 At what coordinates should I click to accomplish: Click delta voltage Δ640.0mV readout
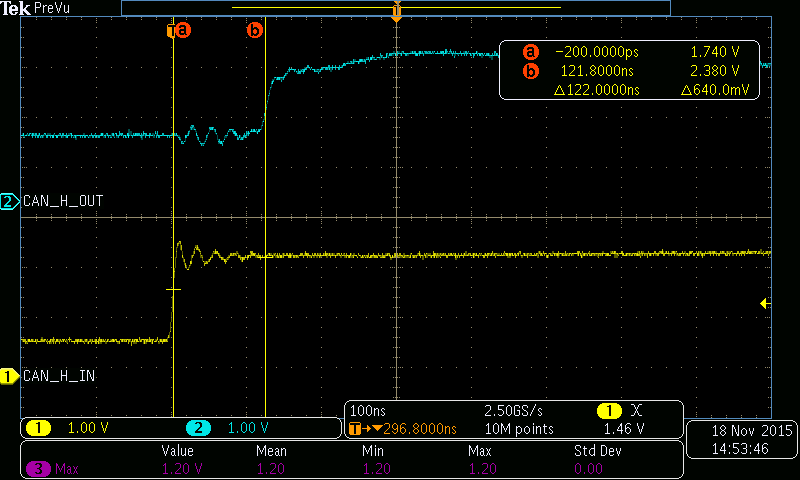coord(715,90)
